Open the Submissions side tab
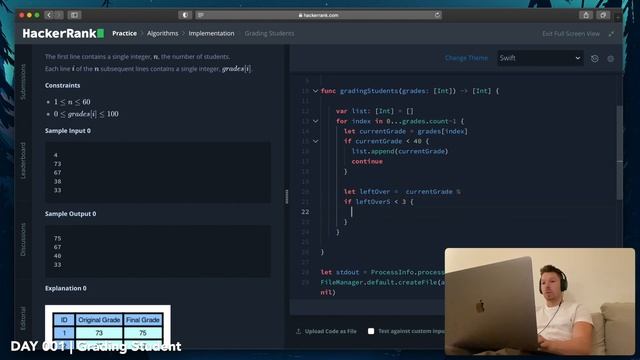640x360 pixels. [x=23, y=82]
